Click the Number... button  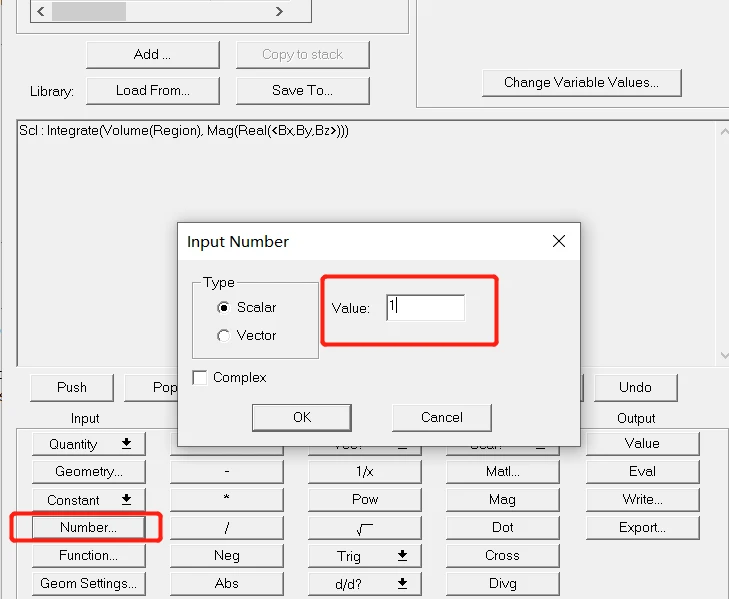pyautogui.click(x=89, y=527)
